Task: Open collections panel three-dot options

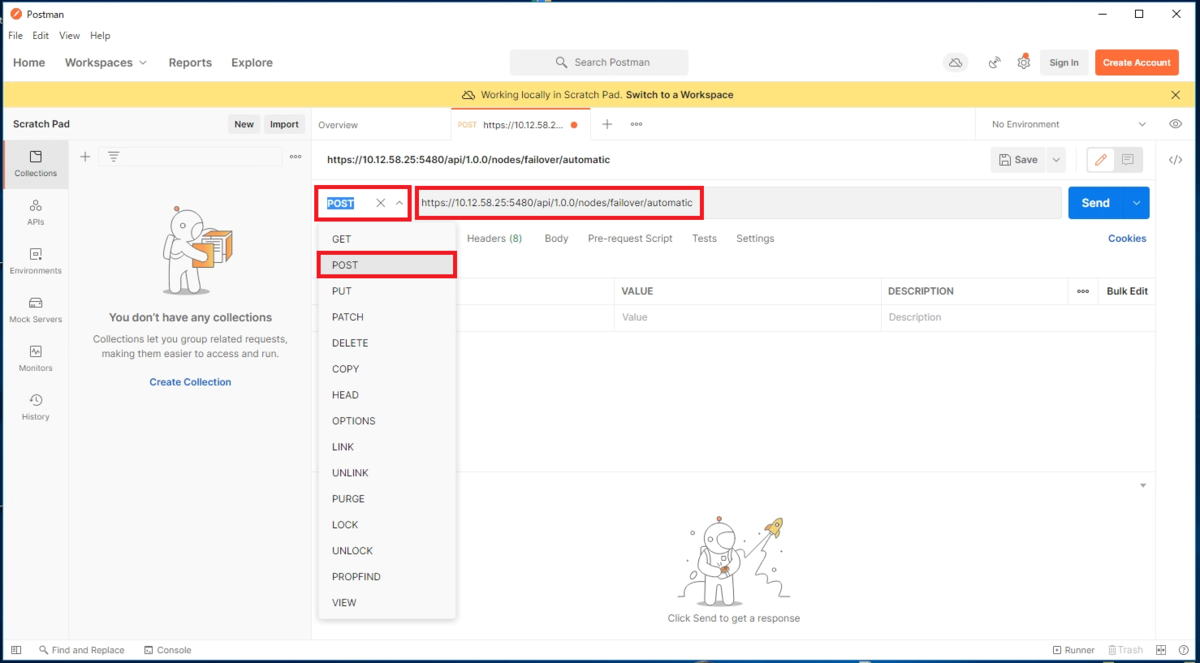Action: [295, 156]
